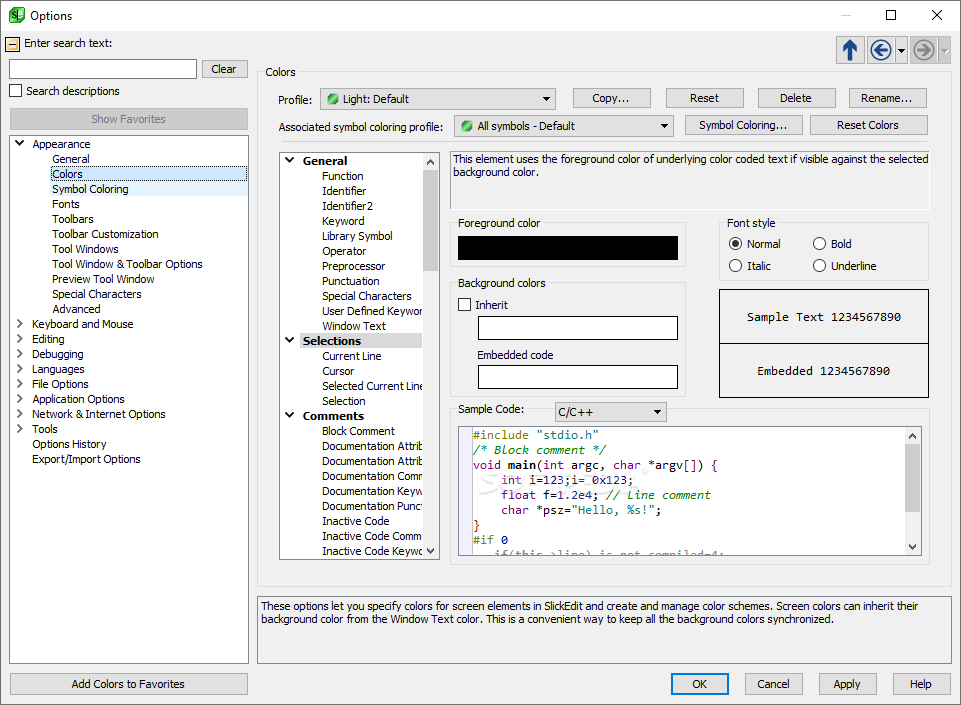Select the Normal font style
This screenshot has width=961, height=705.
coord(735,244)
